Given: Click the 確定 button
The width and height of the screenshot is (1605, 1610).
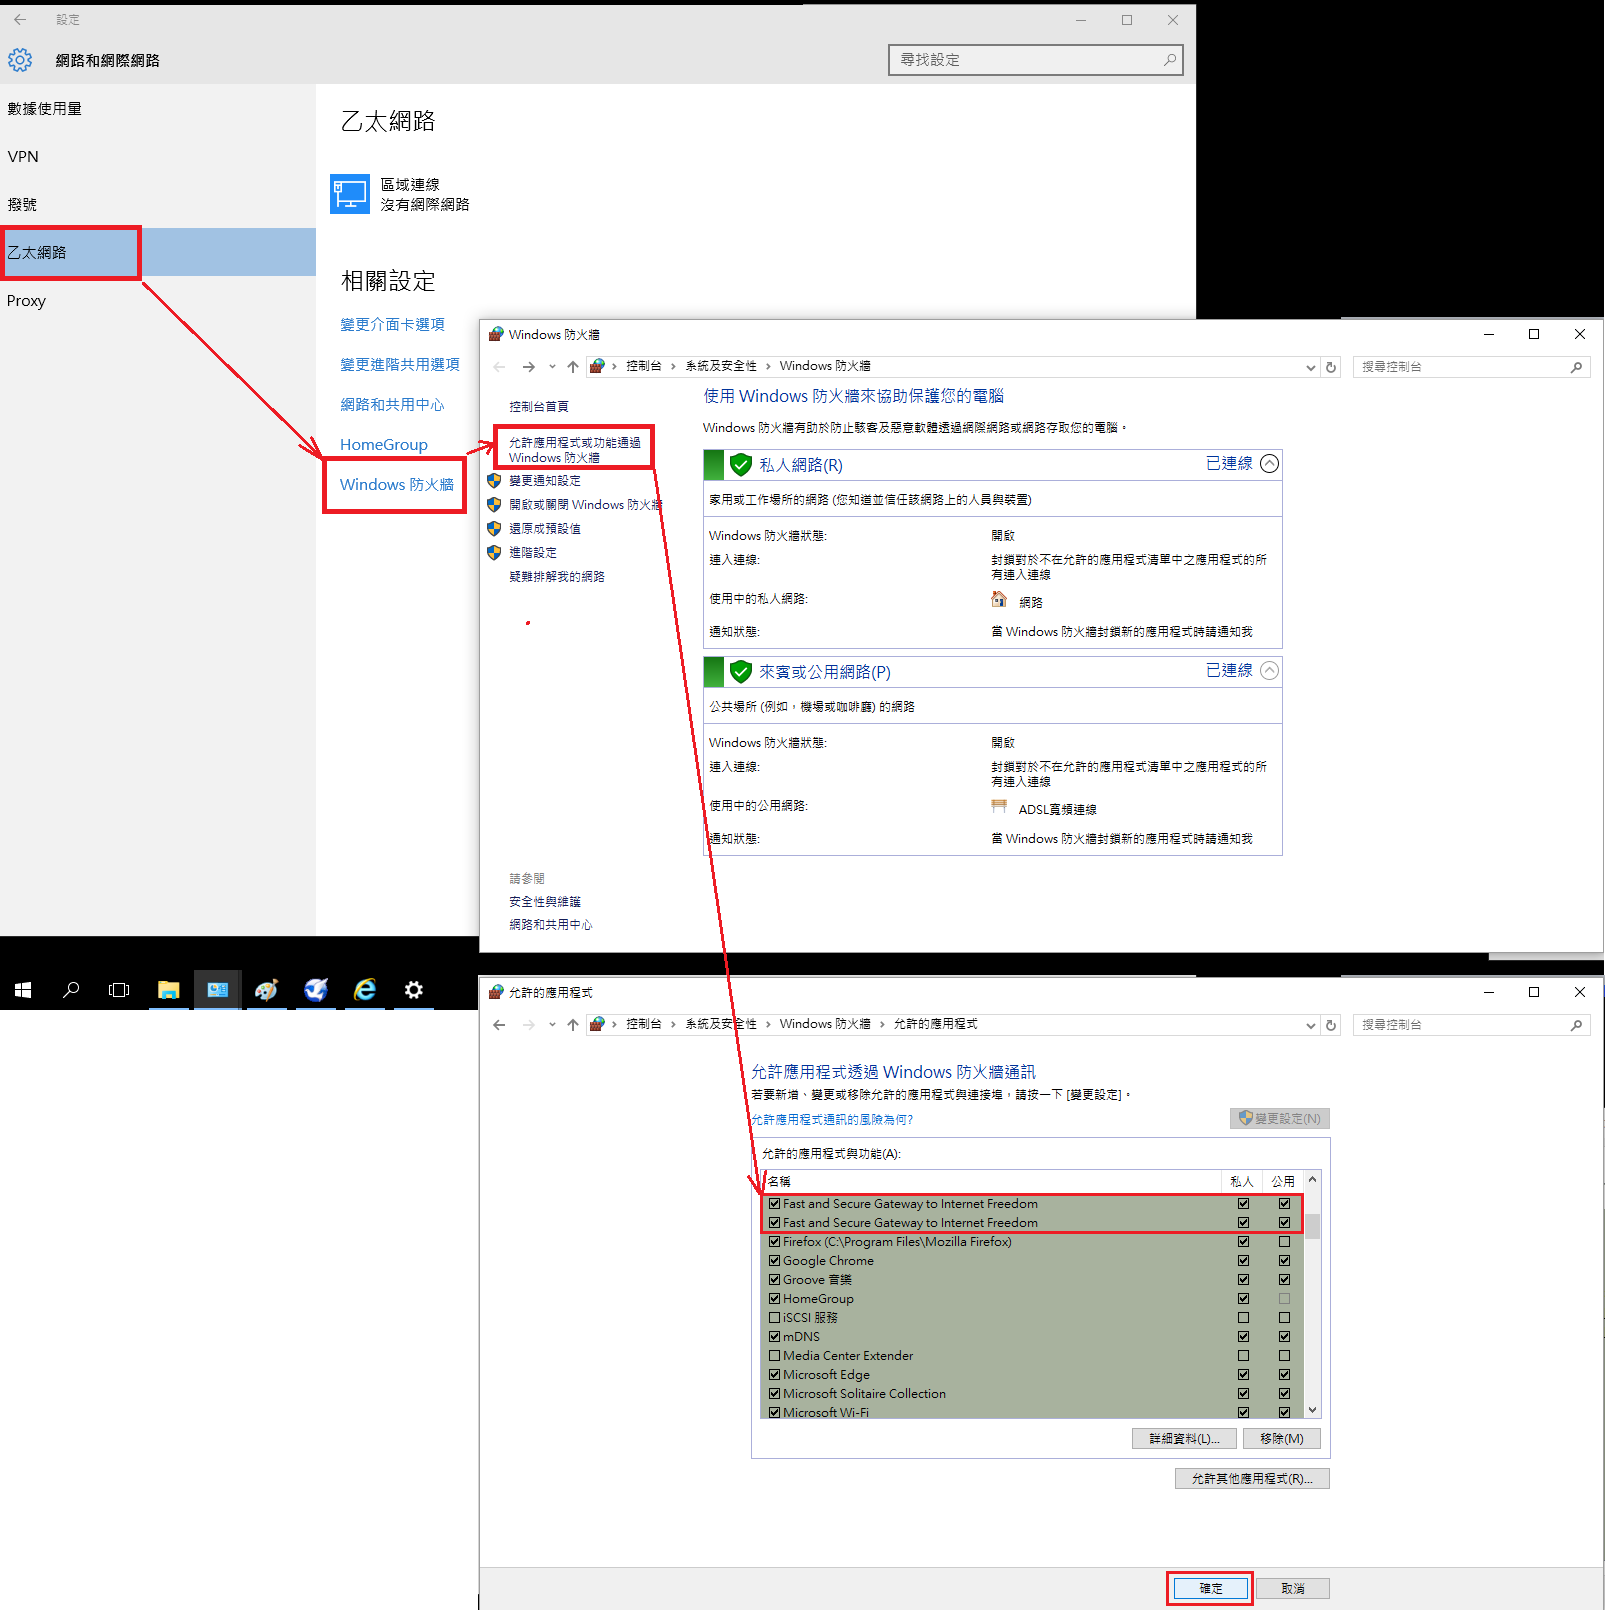Looking at the screenshot, I should pos(1210,1588).
